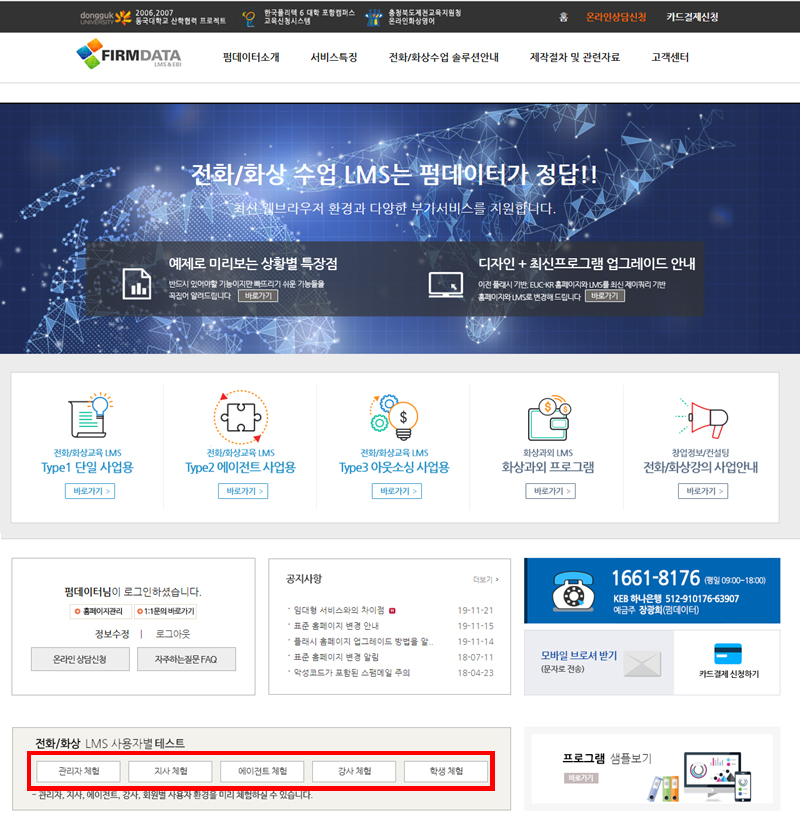Click 온라인상담신청 link in the top bar

(616, 17)
